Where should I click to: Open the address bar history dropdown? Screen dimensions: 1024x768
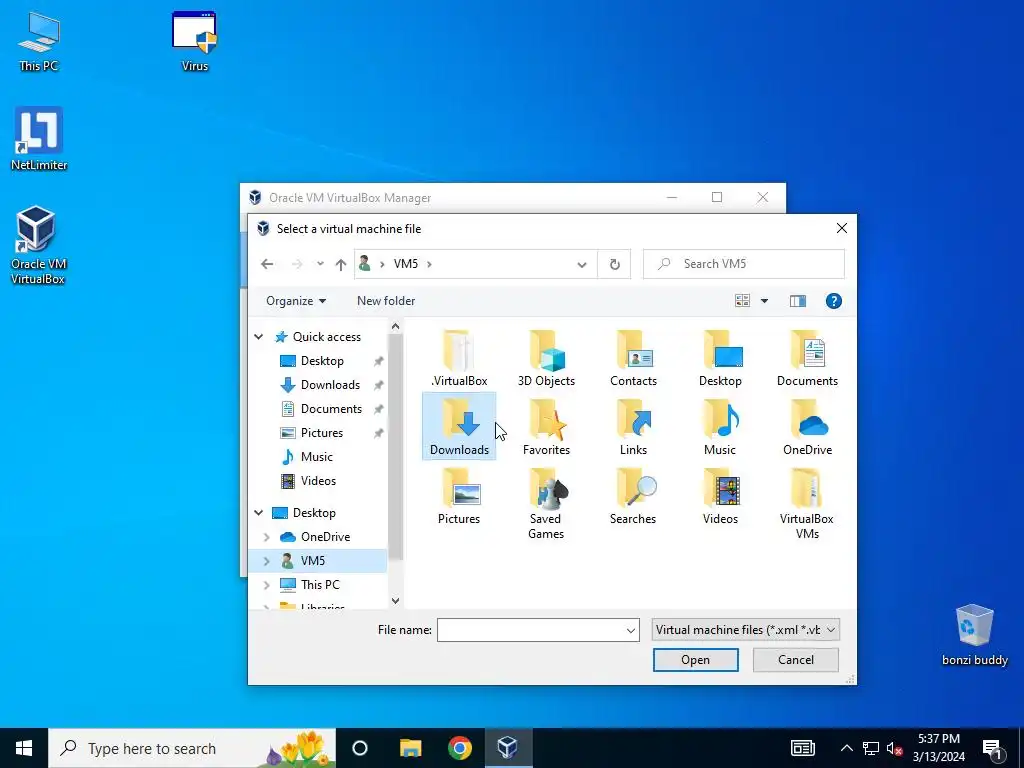pyautogui.click(x=581, y=264)
